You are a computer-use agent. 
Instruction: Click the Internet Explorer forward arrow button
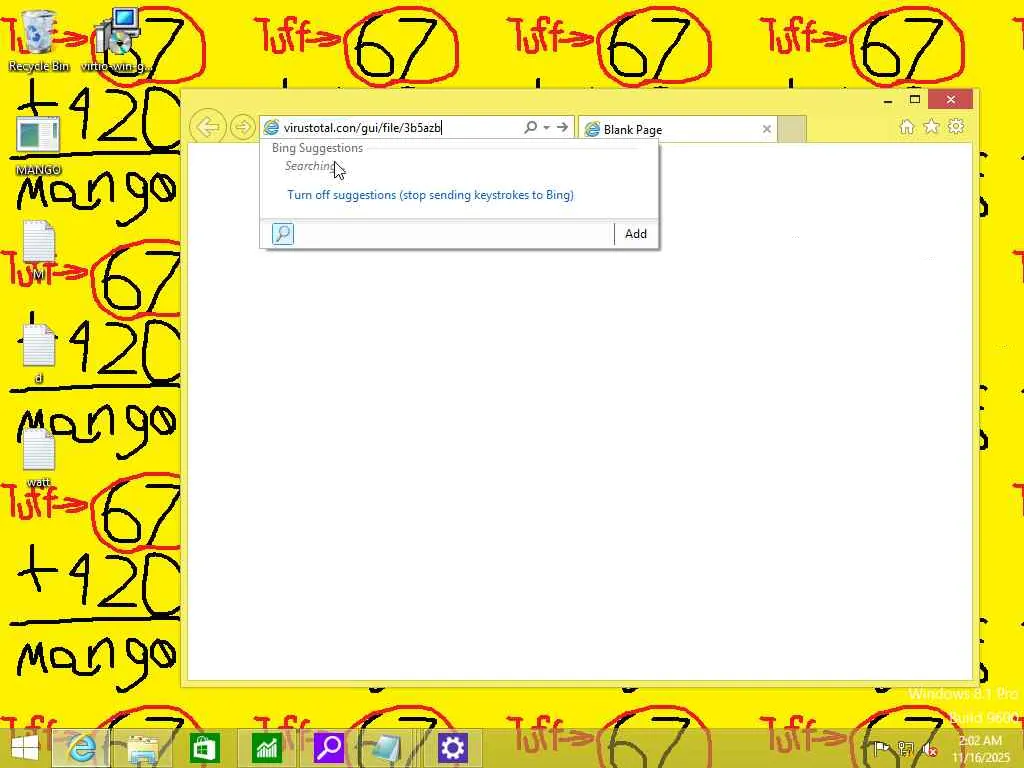(243, 127)
